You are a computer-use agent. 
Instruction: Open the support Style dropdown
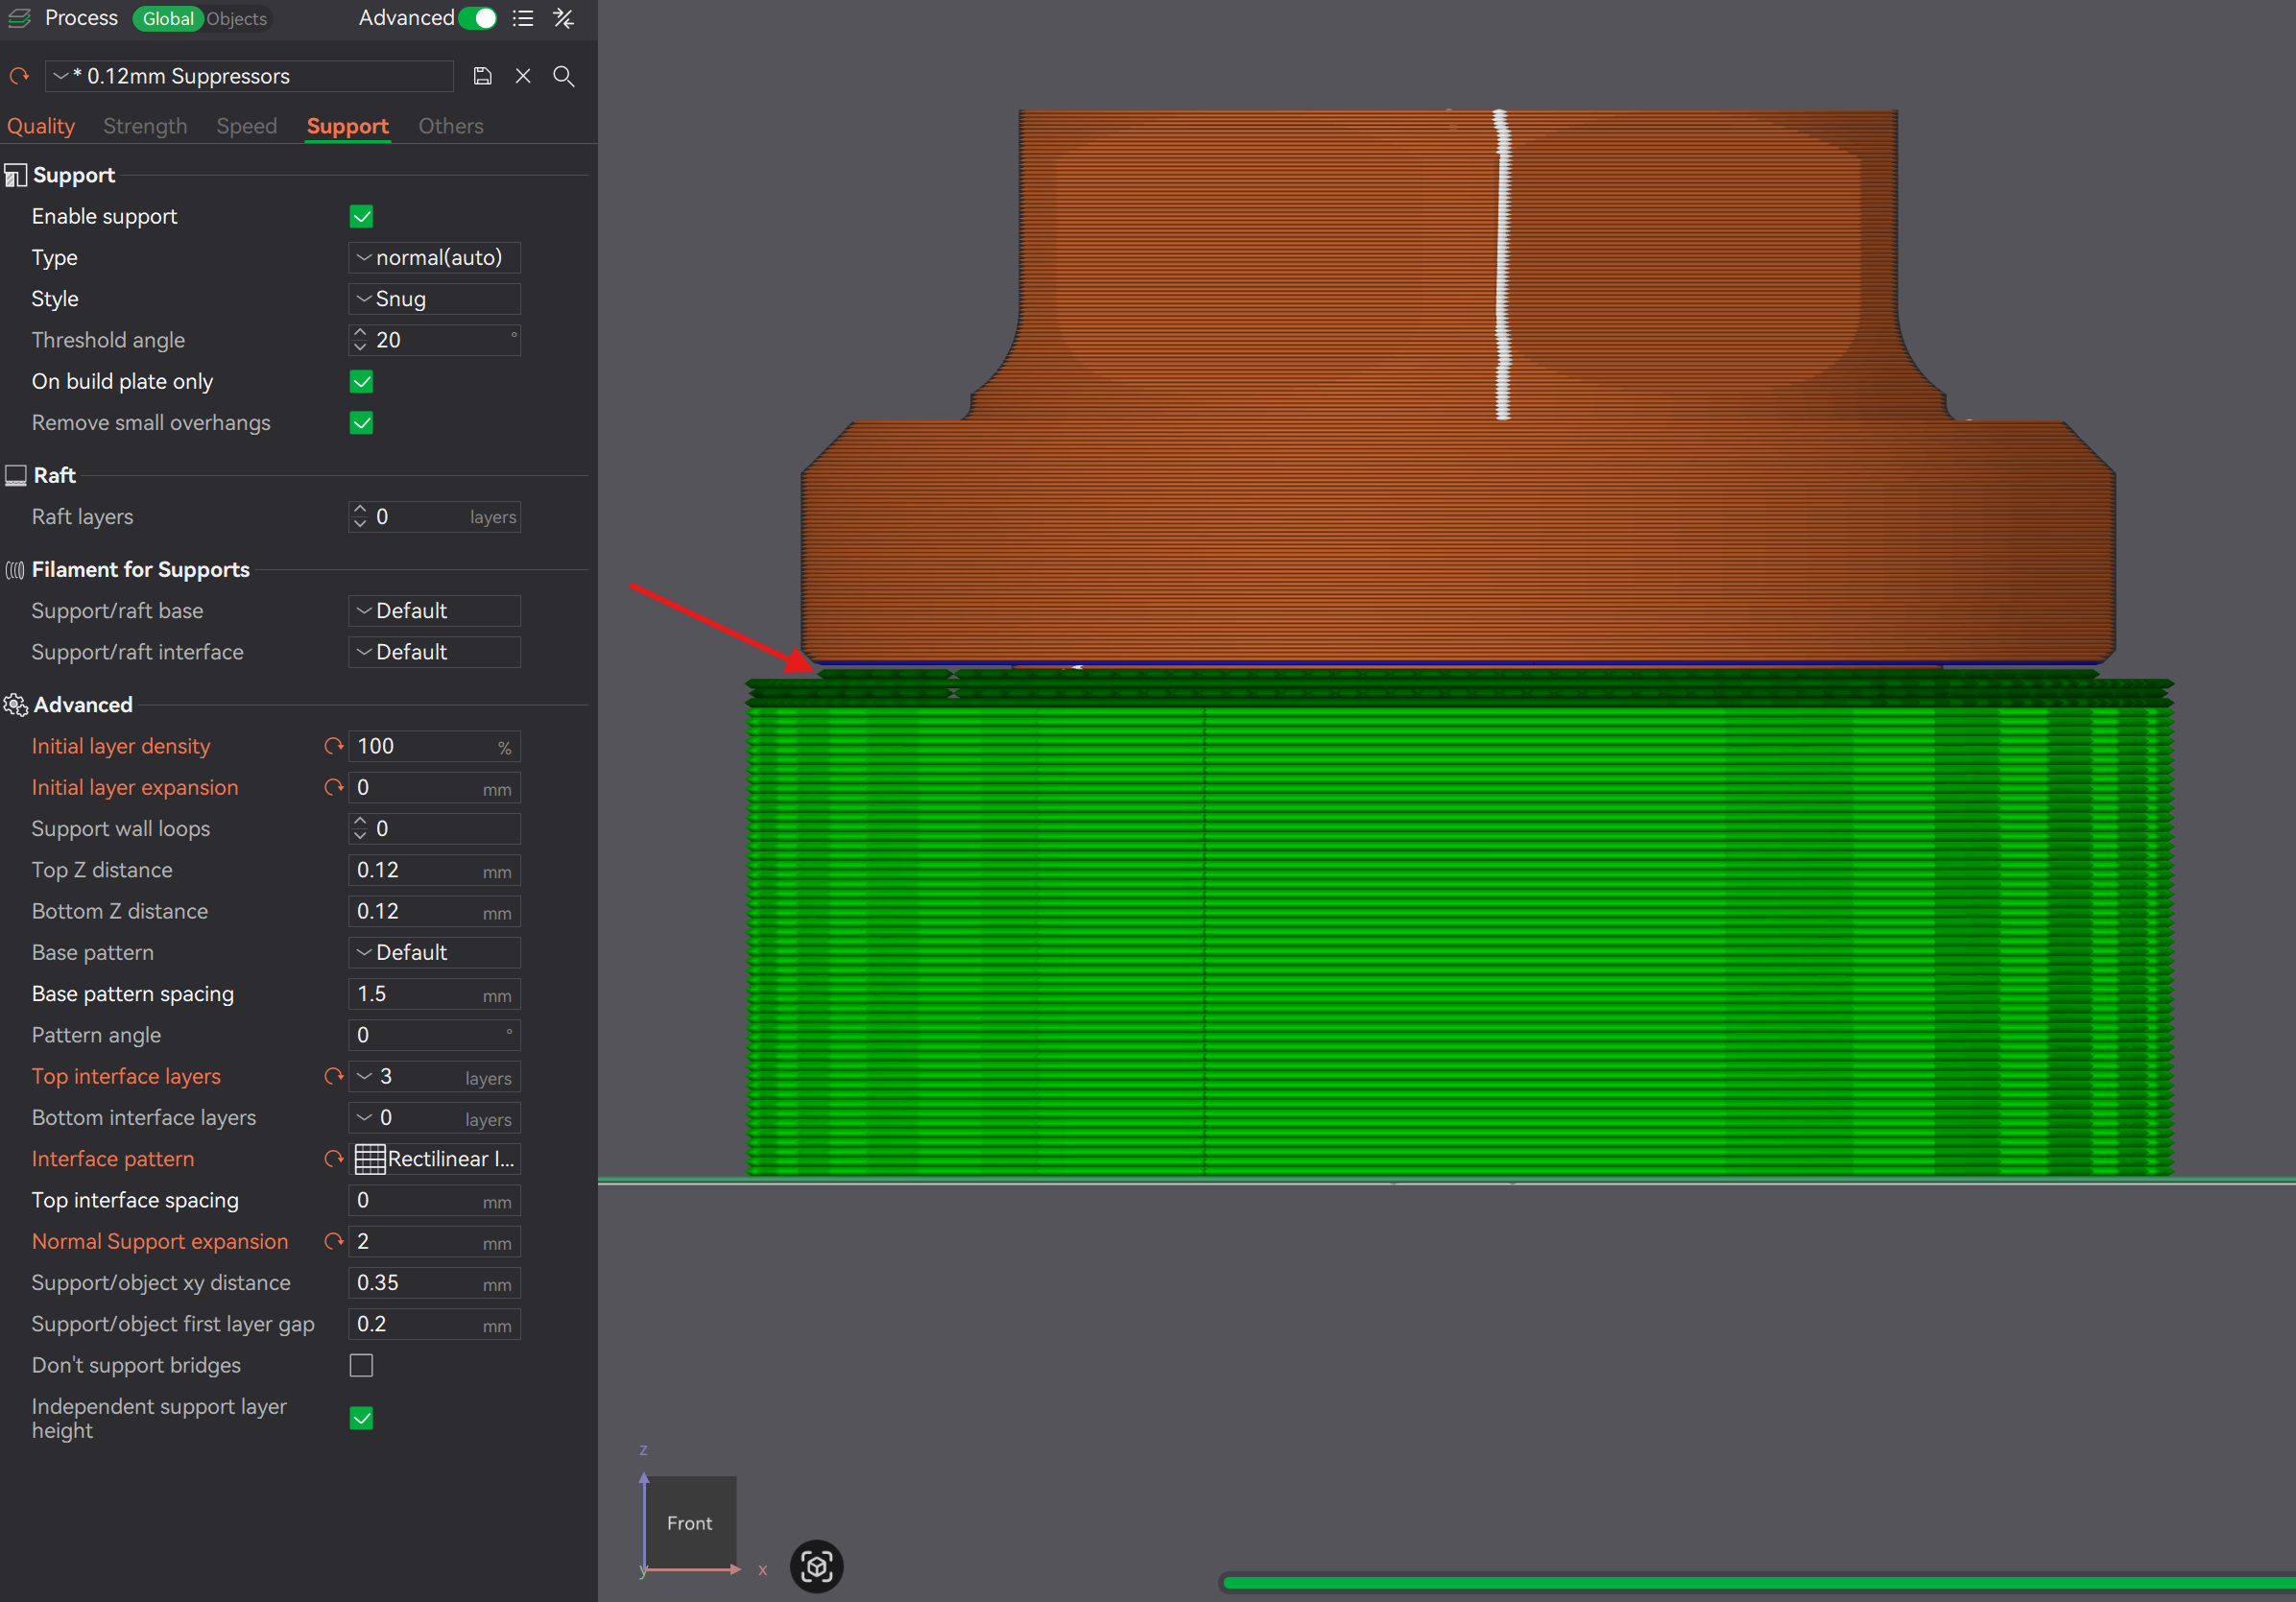click(x=434, y=299)
